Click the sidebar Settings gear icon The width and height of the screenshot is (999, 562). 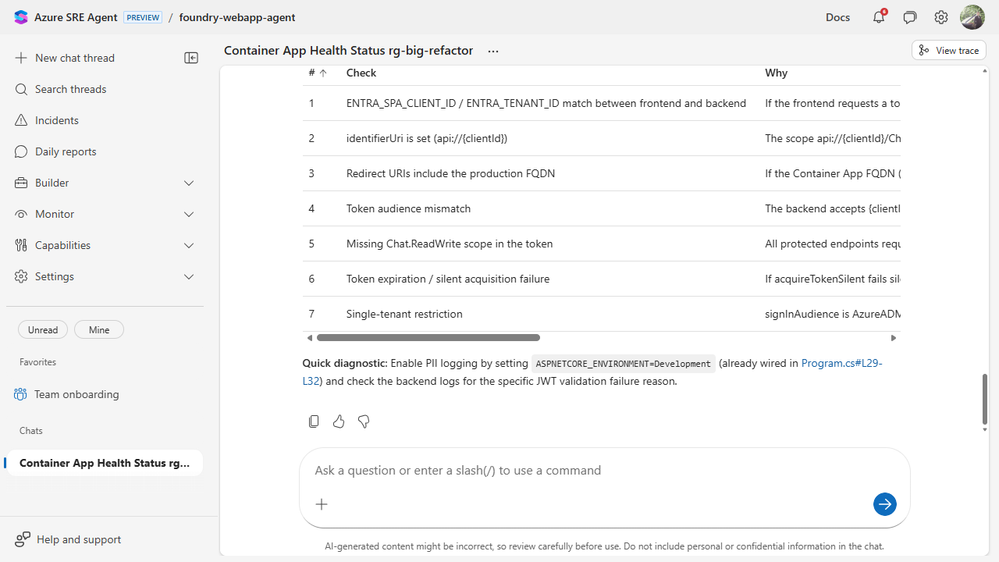click(x=21, y=277)
